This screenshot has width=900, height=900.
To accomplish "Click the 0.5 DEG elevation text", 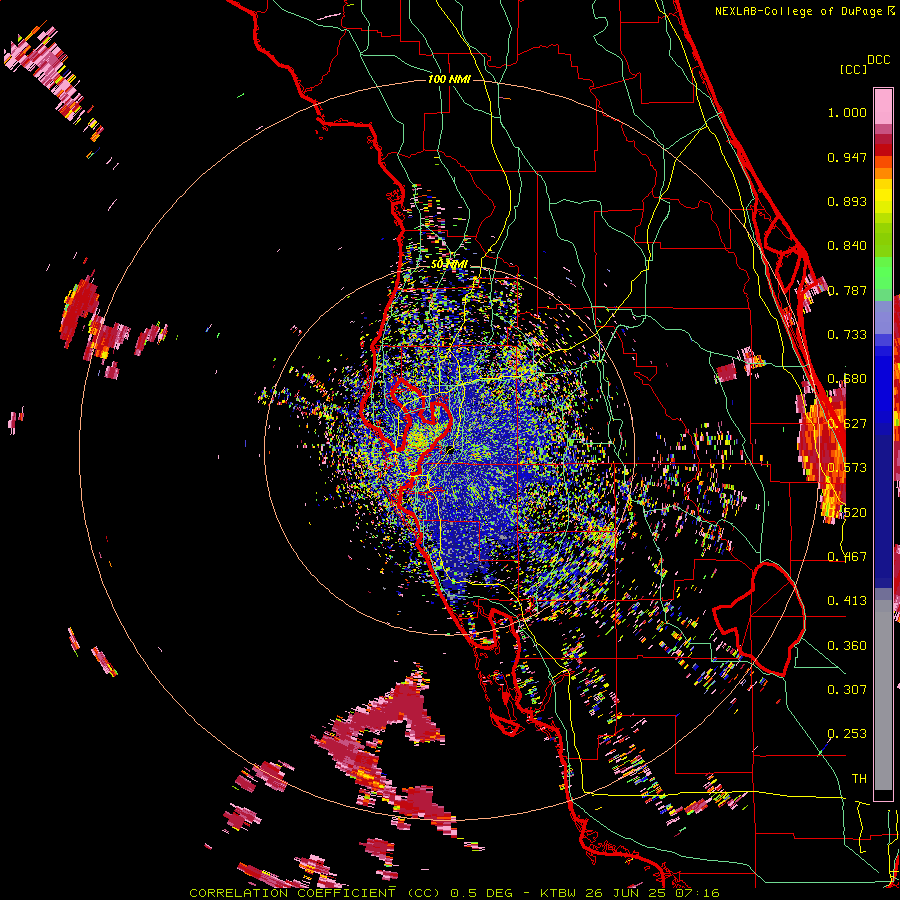I will 483,893.
